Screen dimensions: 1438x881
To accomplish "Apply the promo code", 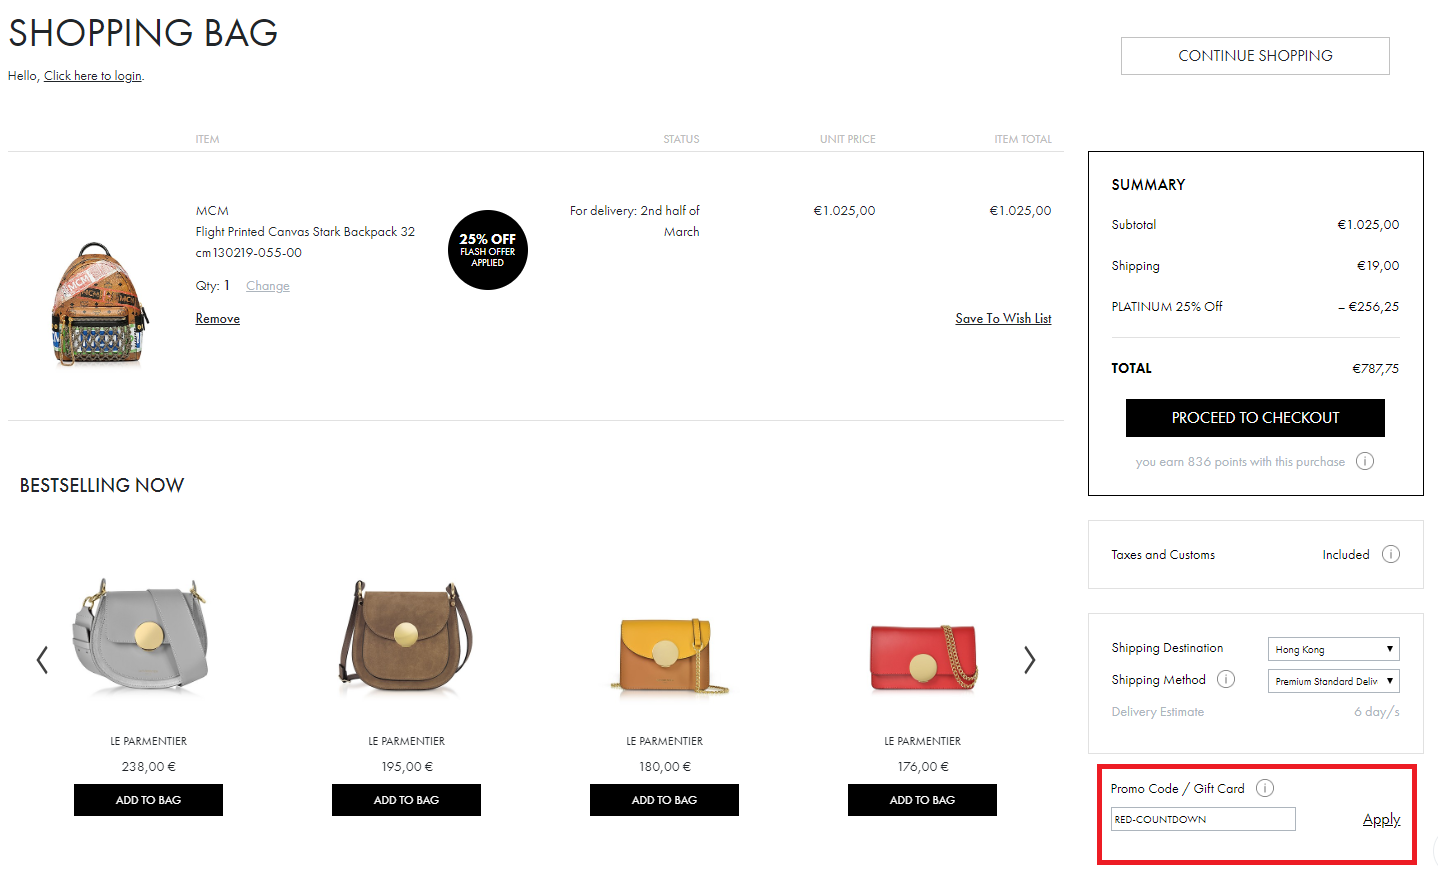I will [1381, 819].
